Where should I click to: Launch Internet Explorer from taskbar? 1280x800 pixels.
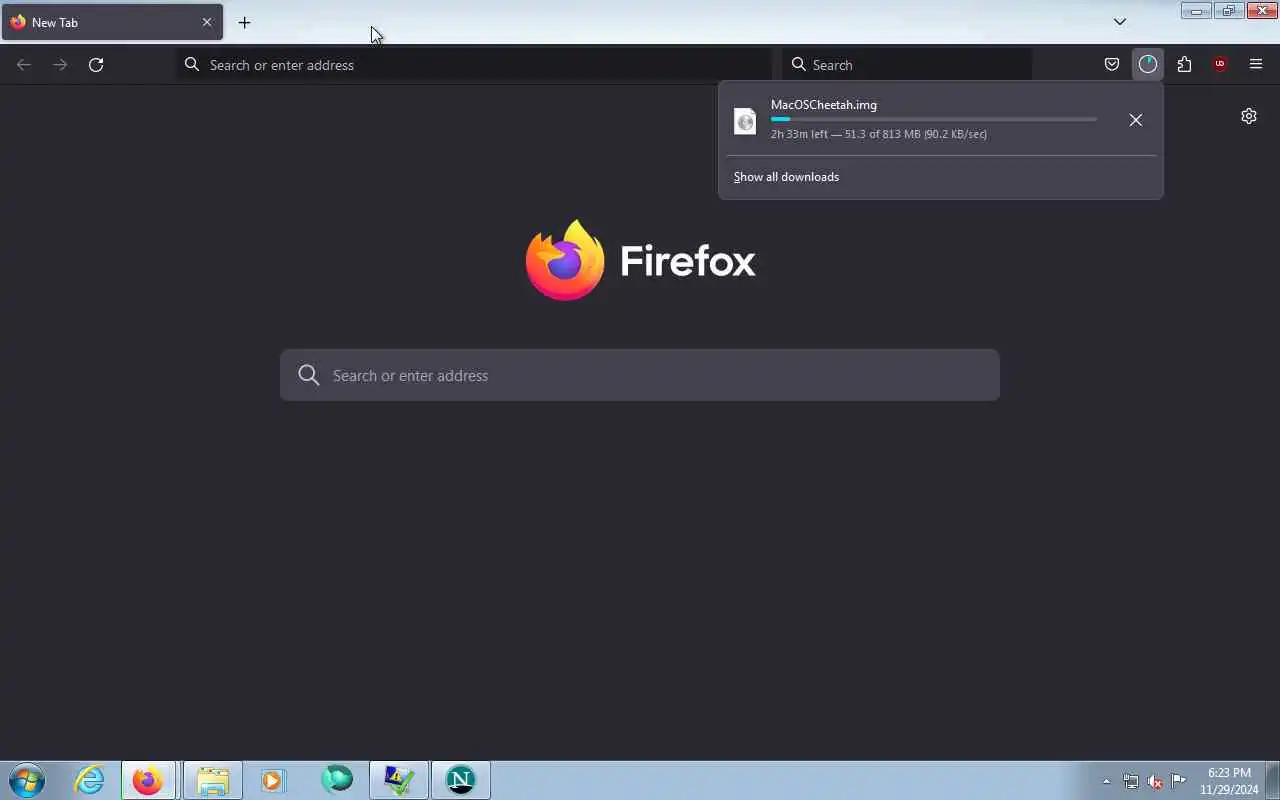(x=90, y=780)
